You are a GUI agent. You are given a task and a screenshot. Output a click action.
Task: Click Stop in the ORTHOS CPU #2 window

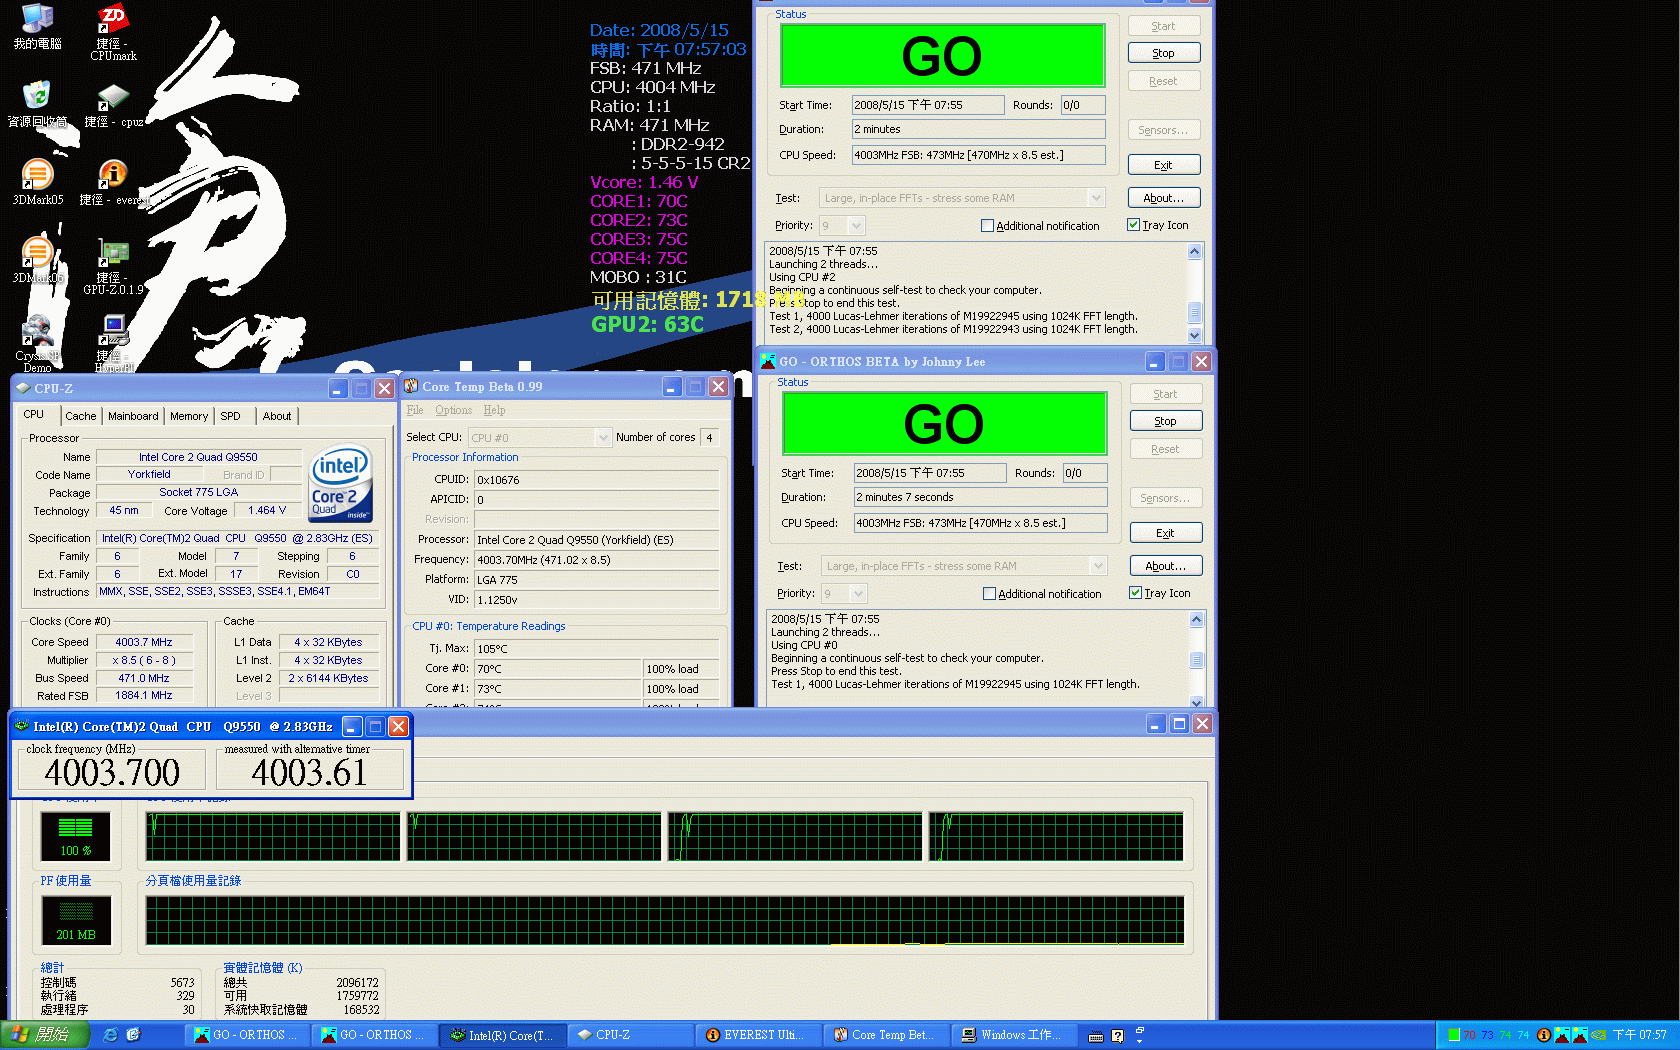(1164, 53)
